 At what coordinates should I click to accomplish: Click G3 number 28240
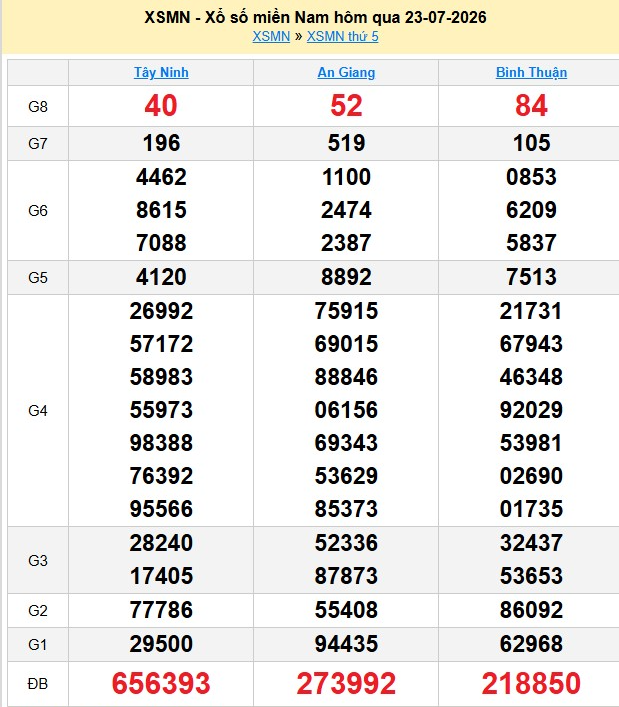coord(161,543)
